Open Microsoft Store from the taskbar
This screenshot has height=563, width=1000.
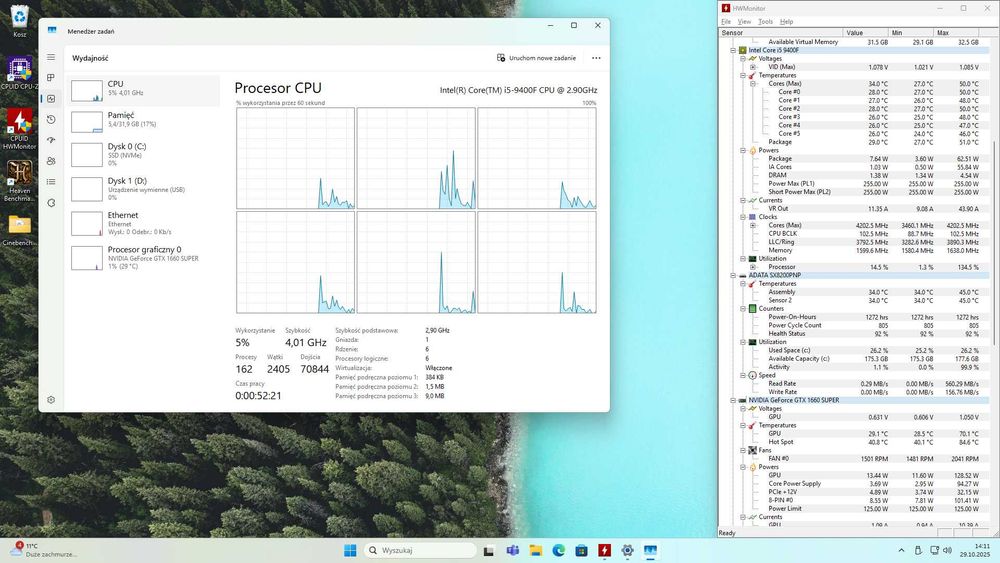click(581, 550)
